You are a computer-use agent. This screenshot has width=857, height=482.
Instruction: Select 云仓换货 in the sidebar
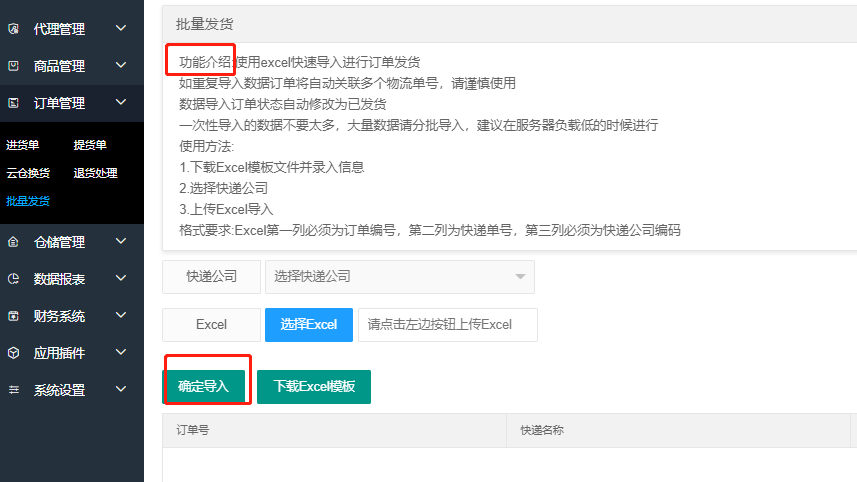[28, 173]
